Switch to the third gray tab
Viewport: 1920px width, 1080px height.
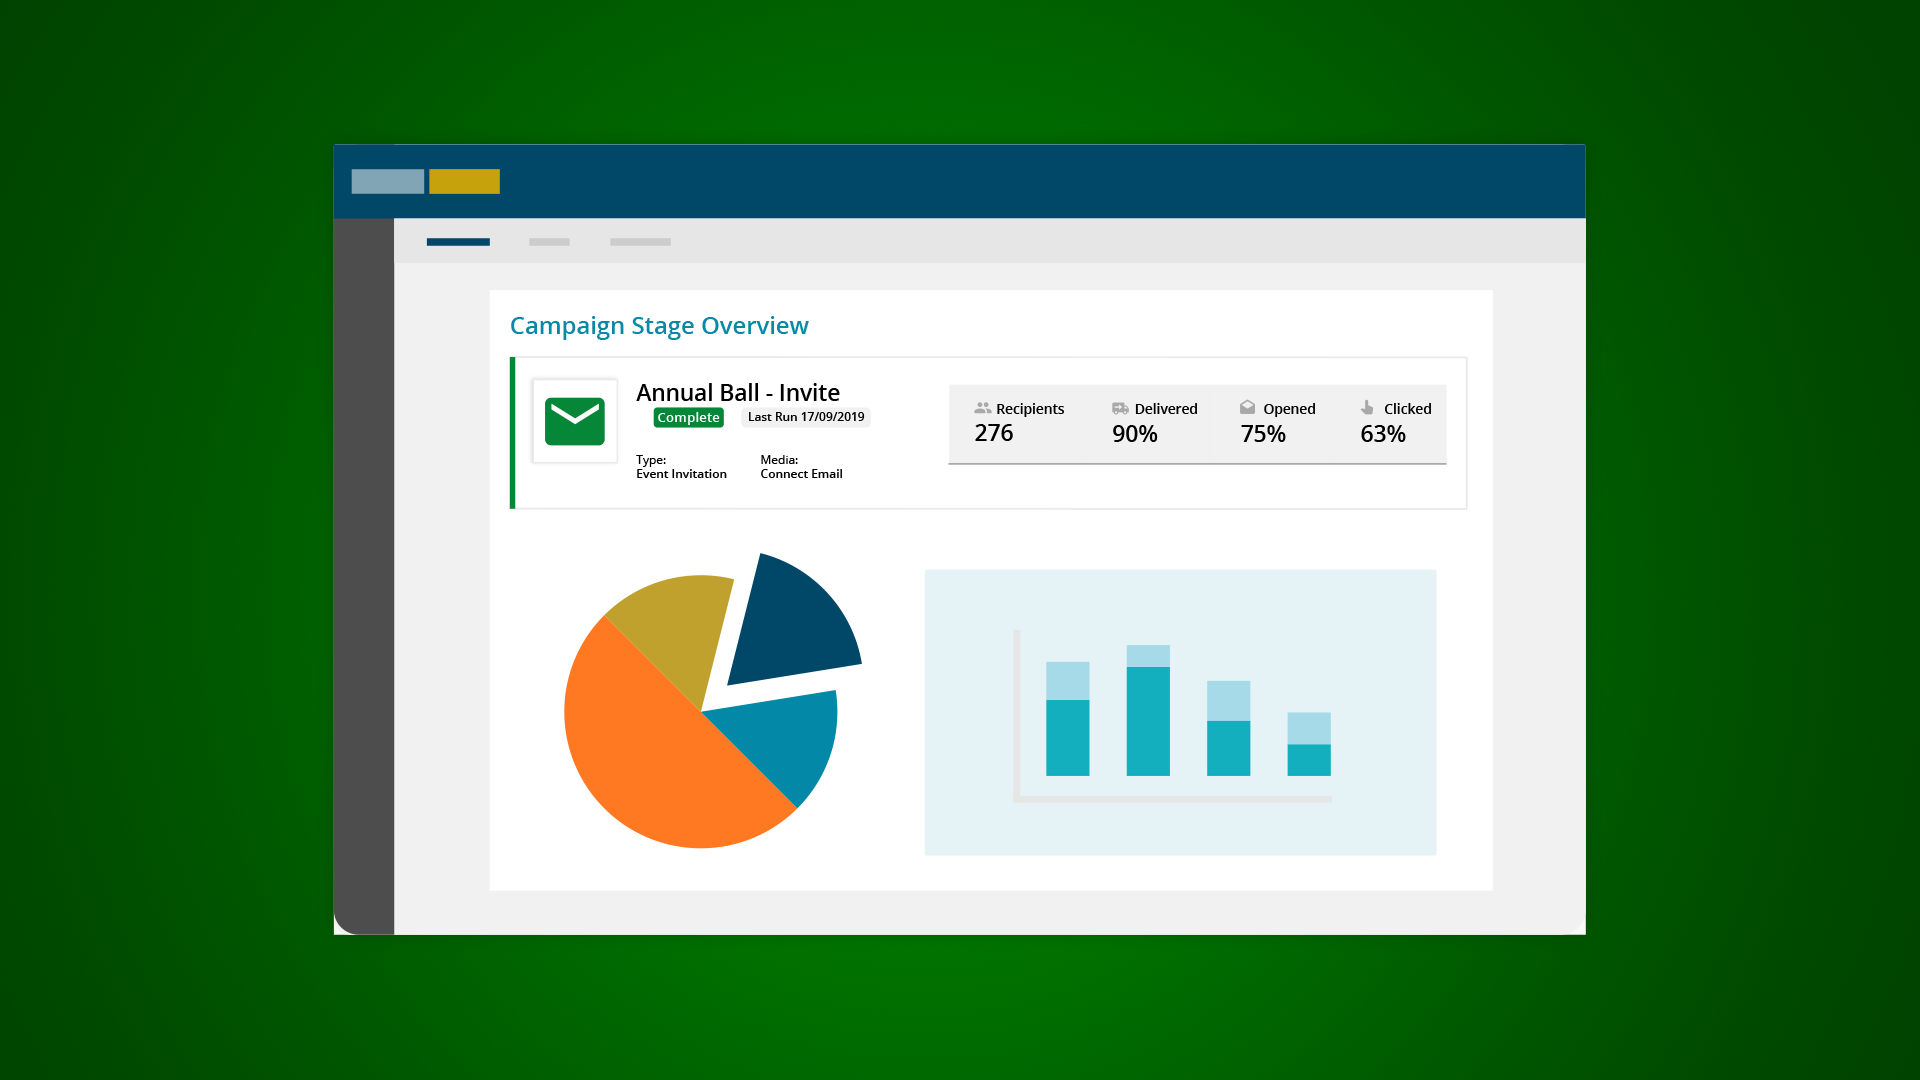(640, 242)
